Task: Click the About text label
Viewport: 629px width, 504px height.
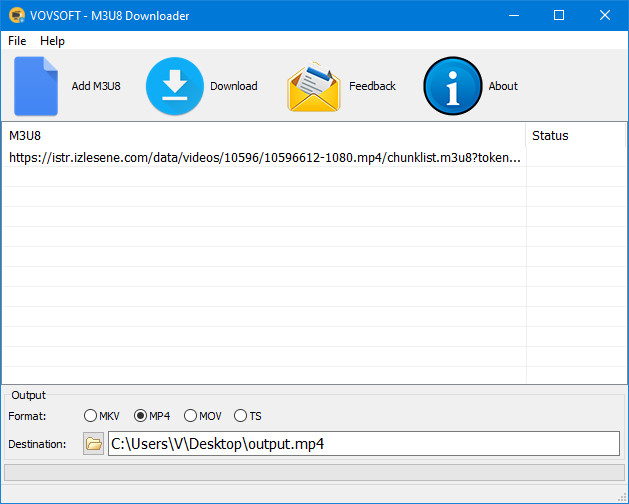Action: [x=503, y=86]
